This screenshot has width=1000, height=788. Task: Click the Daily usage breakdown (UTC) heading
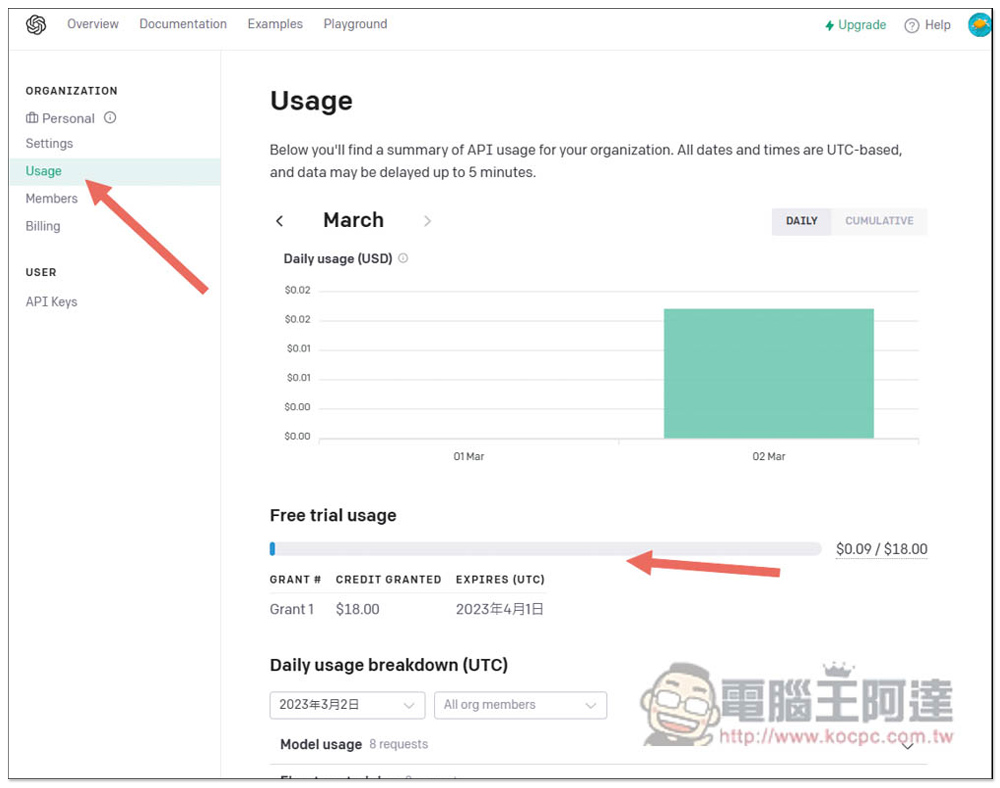pos(388,665)
